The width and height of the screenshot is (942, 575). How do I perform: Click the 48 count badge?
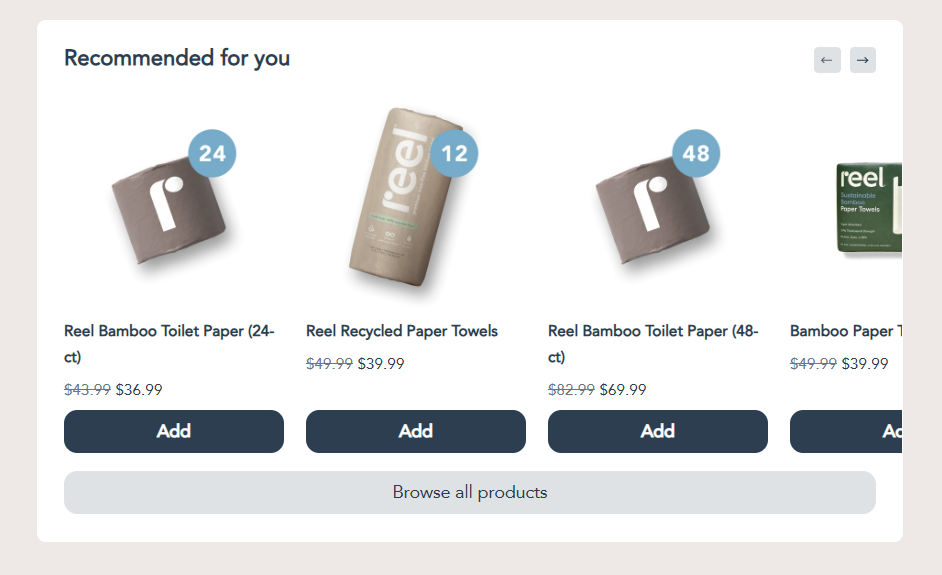(696, 153)
